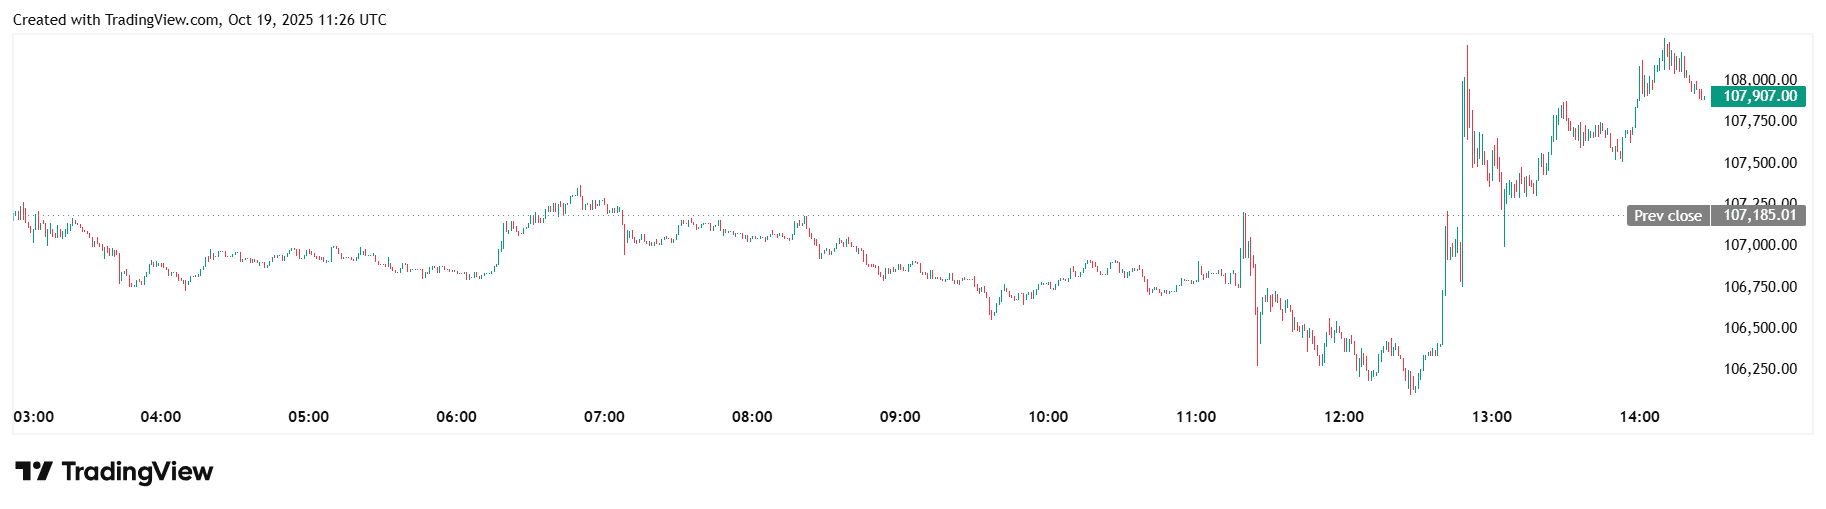The height and width of the screenshot is (509, 1826).
Task: Click the 106,250.00 price axis label
Action: (x=1760, y=369)
